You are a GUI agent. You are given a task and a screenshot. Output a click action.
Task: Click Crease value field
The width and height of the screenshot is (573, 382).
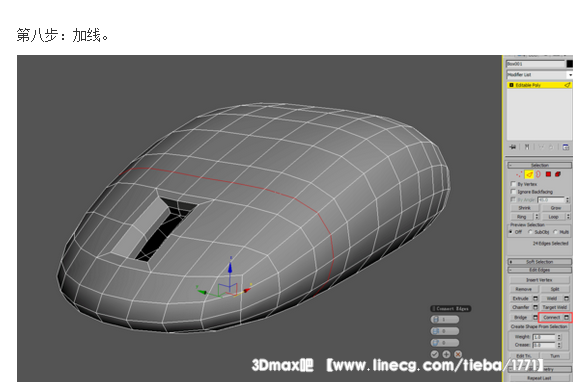coord(544,345)
